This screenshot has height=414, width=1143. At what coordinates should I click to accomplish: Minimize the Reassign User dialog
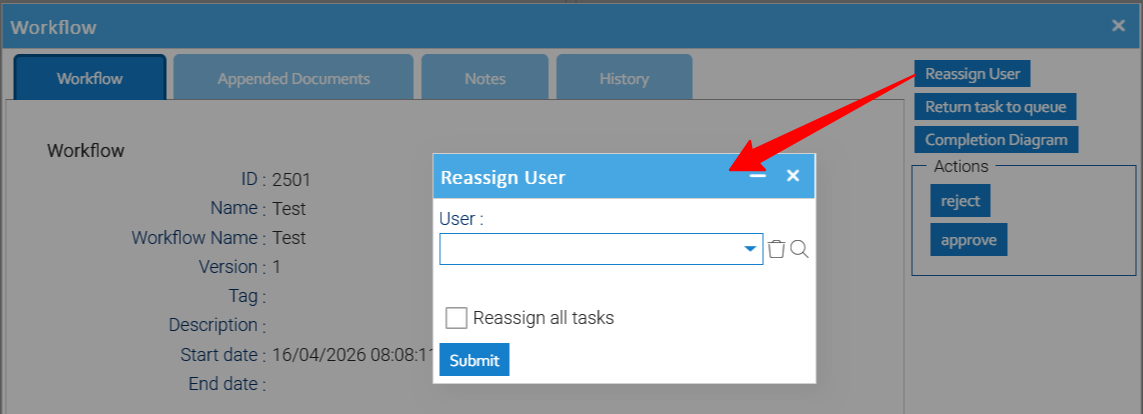tap(758, 176)
